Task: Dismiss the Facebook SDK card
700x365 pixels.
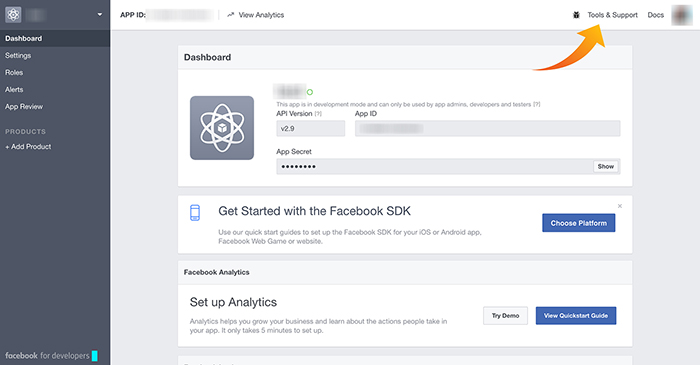Action: click(x=620, y=206)
